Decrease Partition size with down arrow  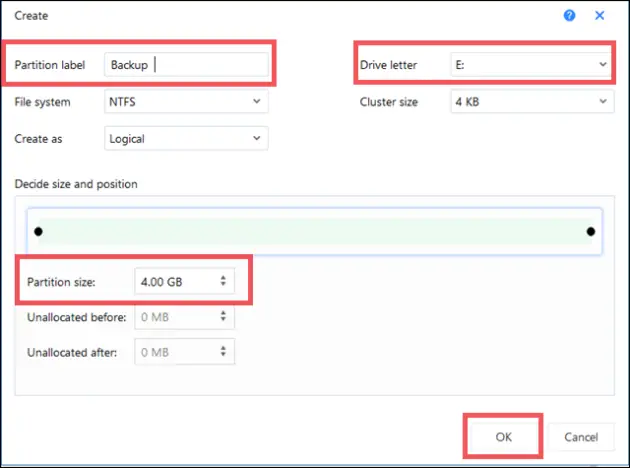(222, 287)
